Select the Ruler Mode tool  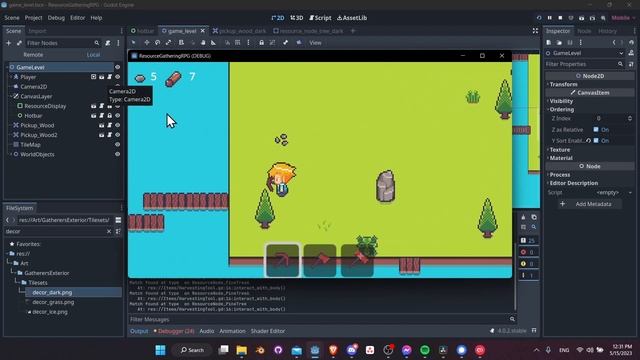pyautogui.click(x=213, y=42)
